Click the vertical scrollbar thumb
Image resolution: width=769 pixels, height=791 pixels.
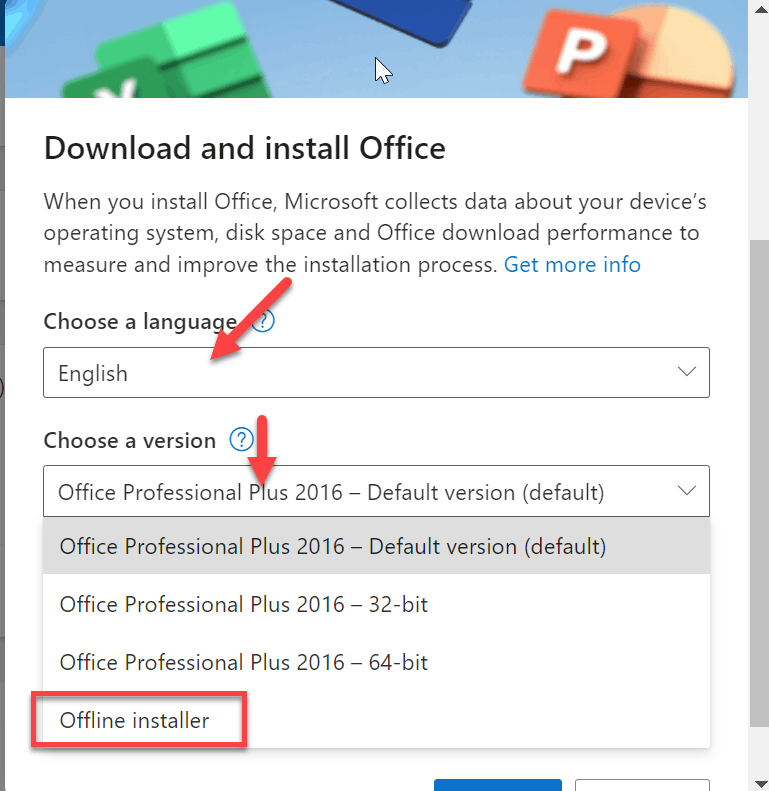pos(759,483)
